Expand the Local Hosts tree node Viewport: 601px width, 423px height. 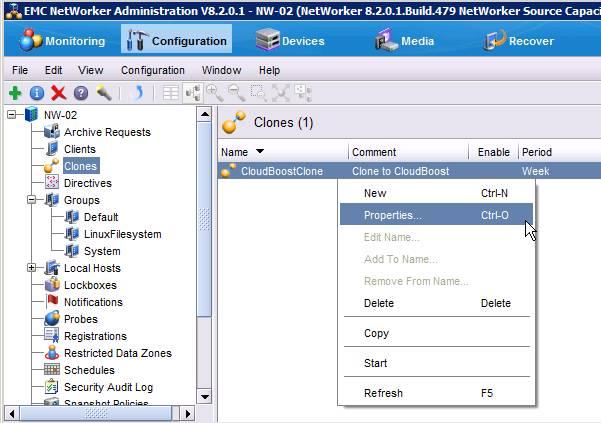(32, 268)
